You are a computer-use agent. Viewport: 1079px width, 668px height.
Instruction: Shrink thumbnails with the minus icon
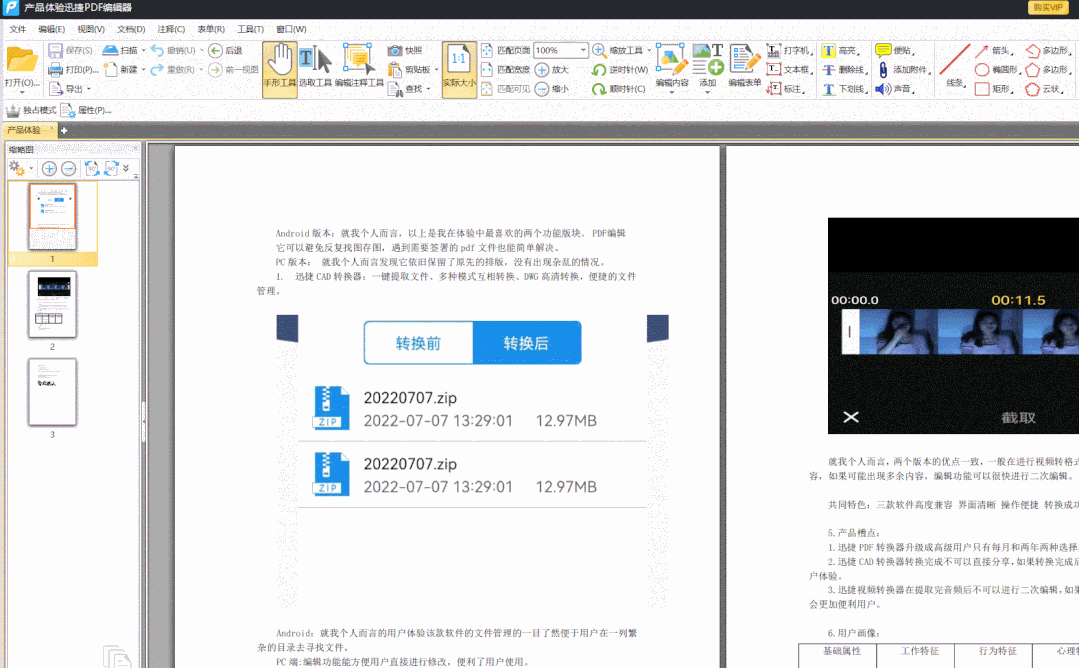coord(68,169)
